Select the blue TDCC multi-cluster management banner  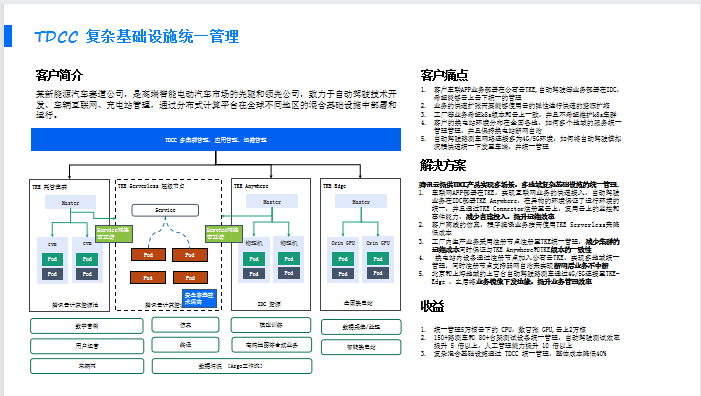[216, 139]
